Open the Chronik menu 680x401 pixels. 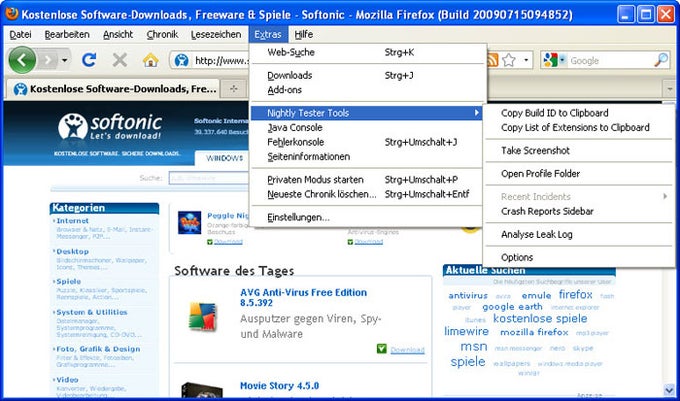162,34
